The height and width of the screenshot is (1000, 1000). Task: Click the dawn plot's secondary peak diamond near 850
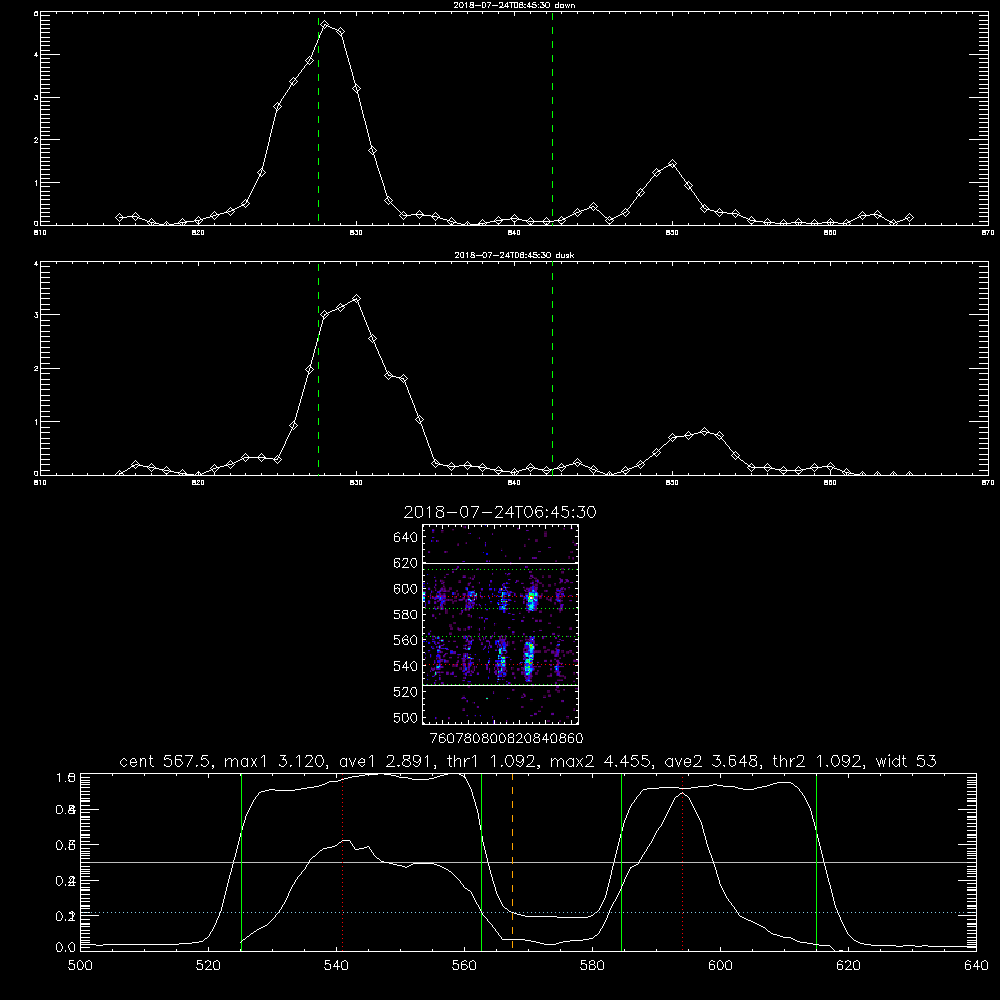(672, 163)
